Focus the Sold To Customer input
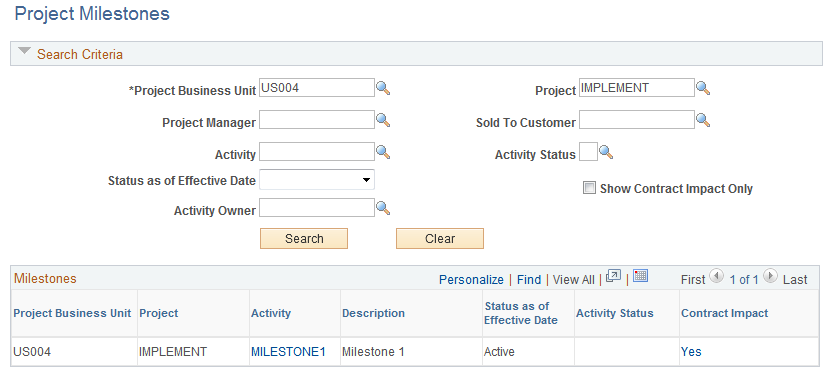Viewport: 836px width, 377px height. coord(637,119)
